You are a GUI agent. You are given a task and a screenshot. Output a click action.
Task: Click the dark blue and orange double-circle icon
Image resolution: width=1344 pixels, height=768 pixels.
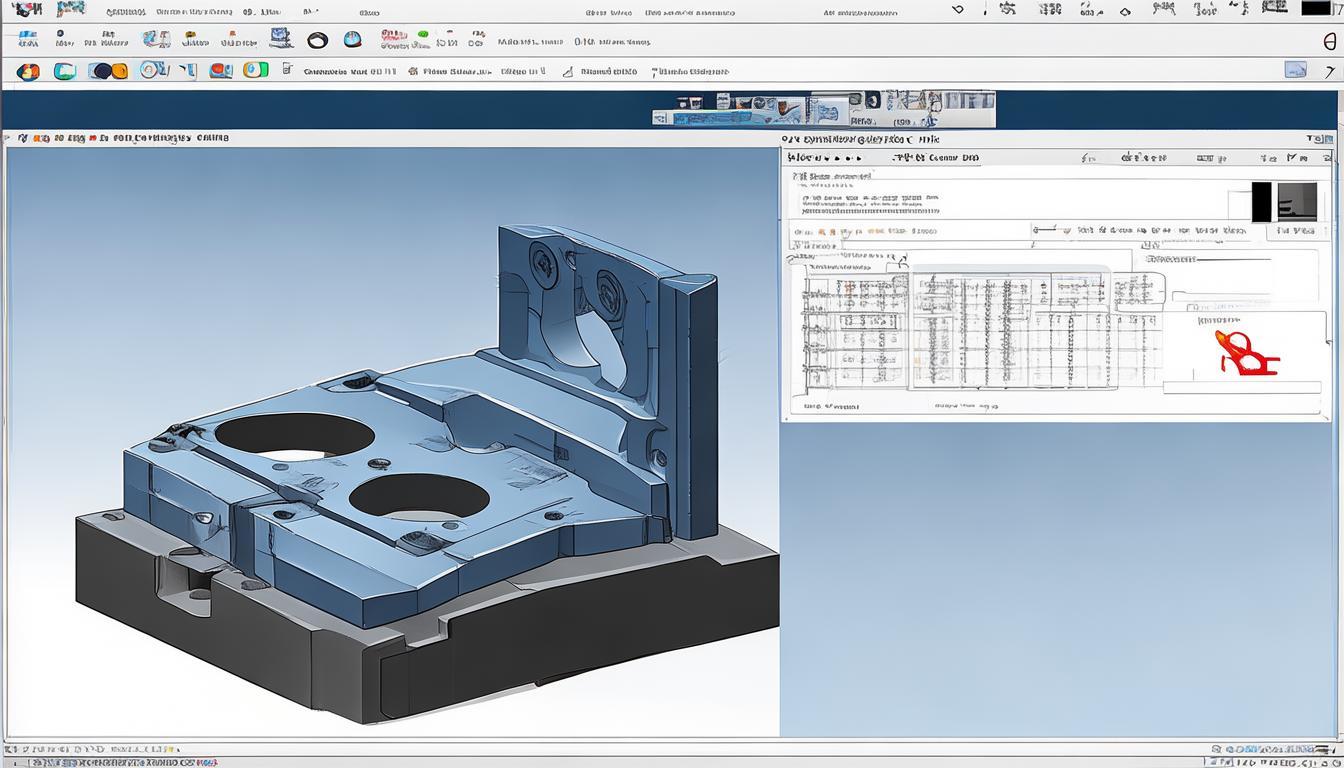(x=108, y=72)
